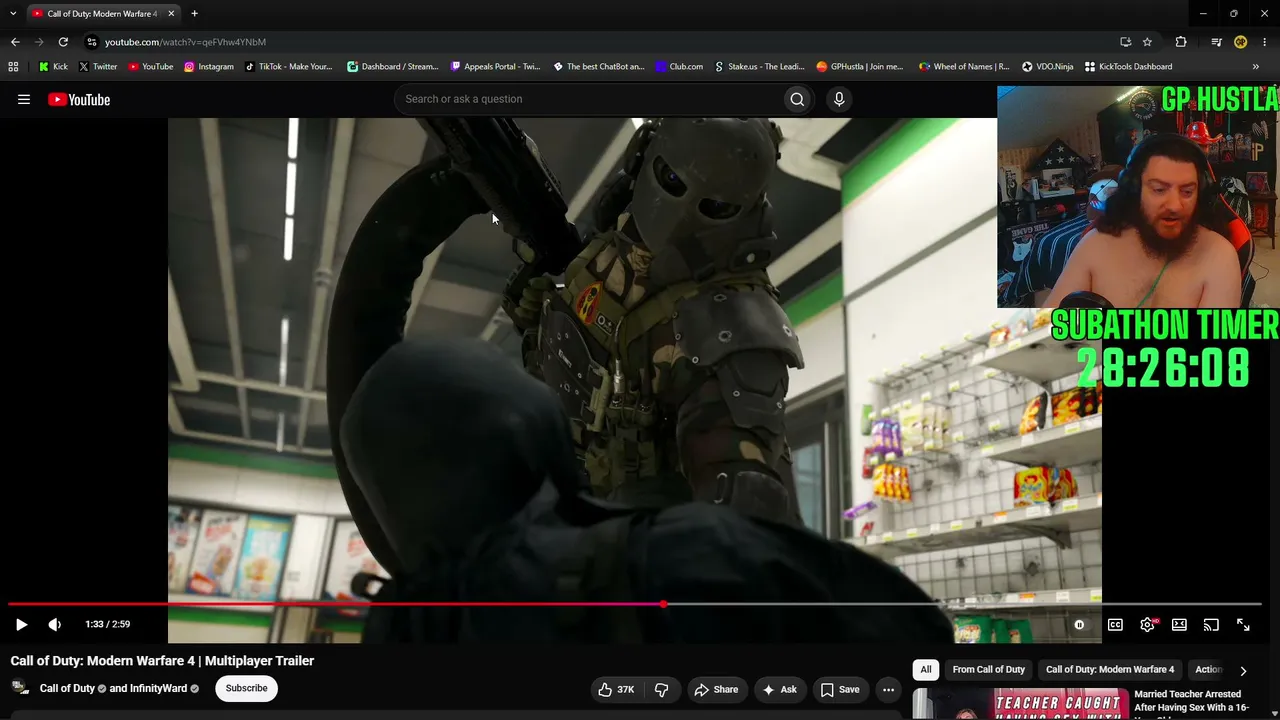
Task: Open the media control icon in toolbar
Action: tap(1216, 42)
